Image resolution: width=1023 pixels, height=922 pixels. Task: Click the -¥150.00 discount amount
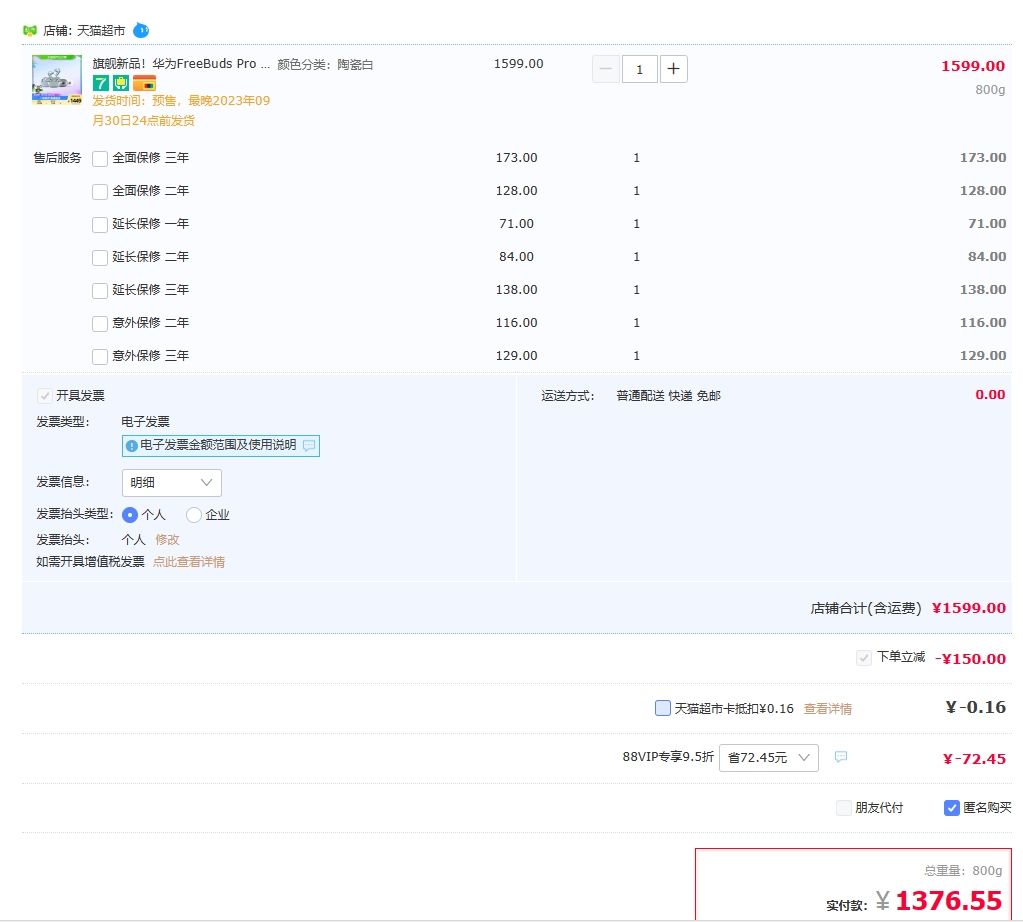(970, 658)
